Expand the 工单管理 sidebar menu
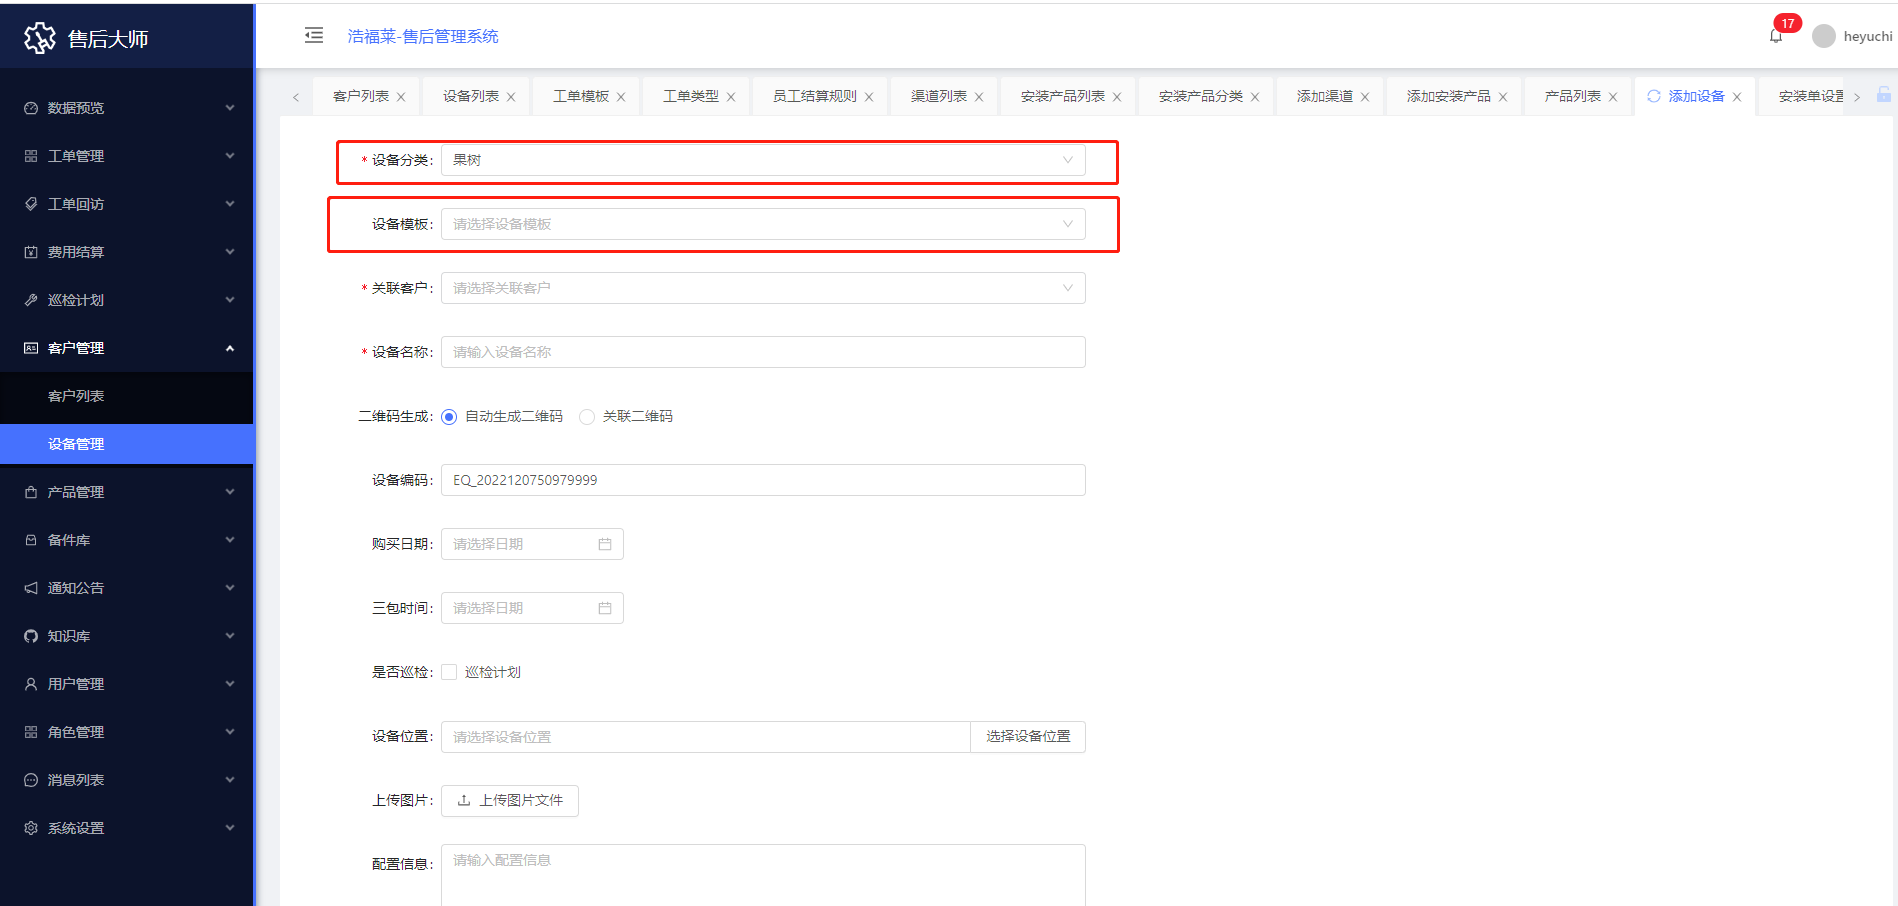The height and width of the screenshot is (906, 1898). point(127,156)
